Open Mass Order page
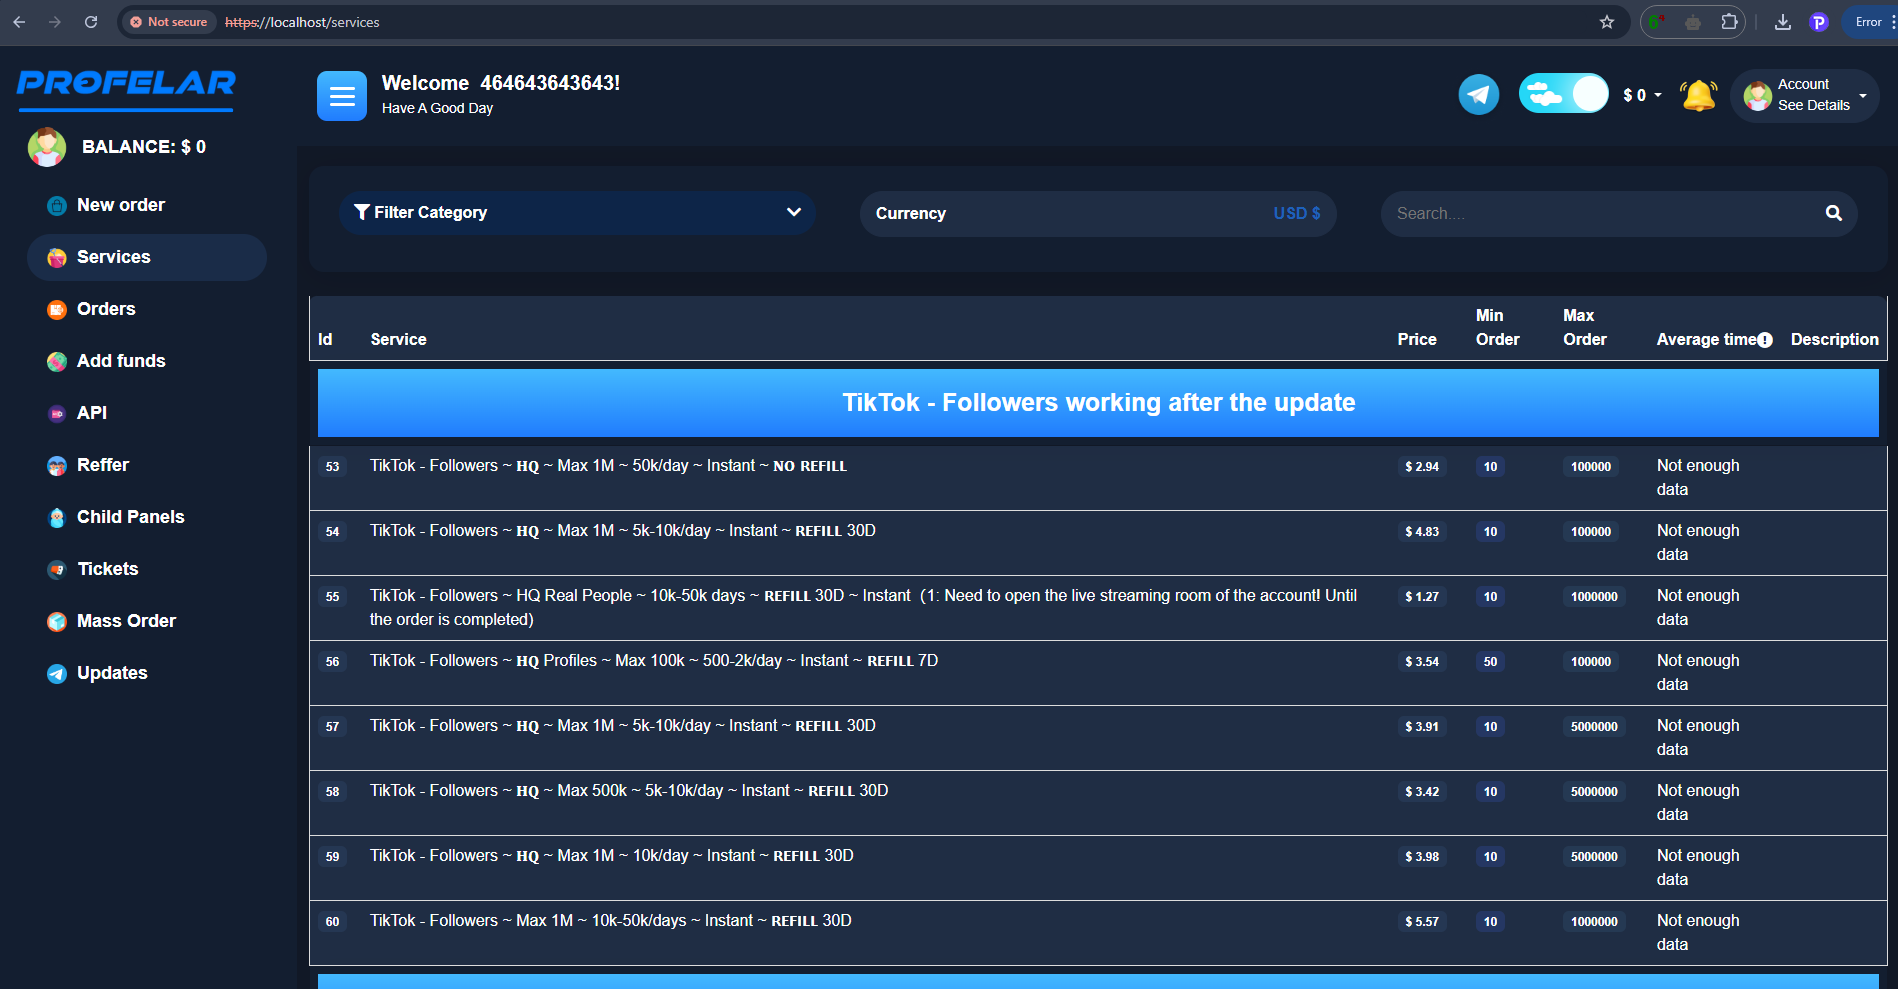 pos(126,621)
